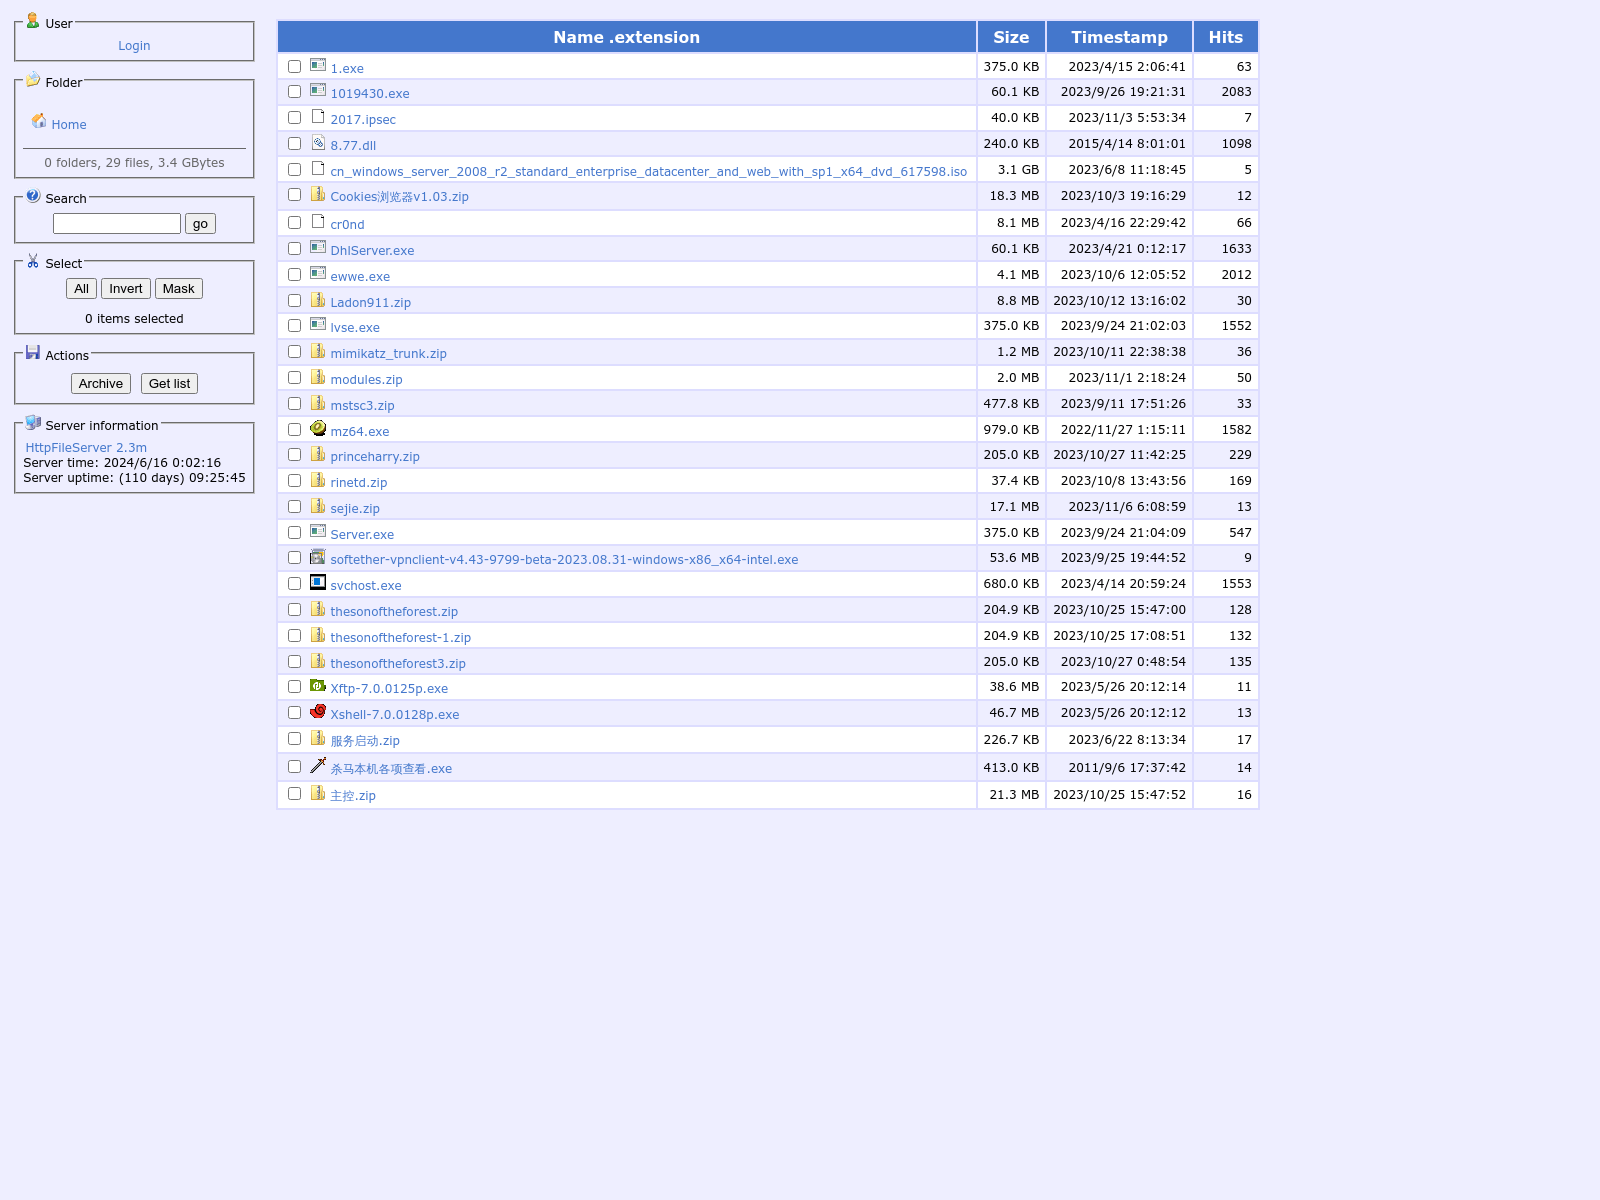
Task: Tick the checkbox for princeharry.zip
Action: pos(294,454)
